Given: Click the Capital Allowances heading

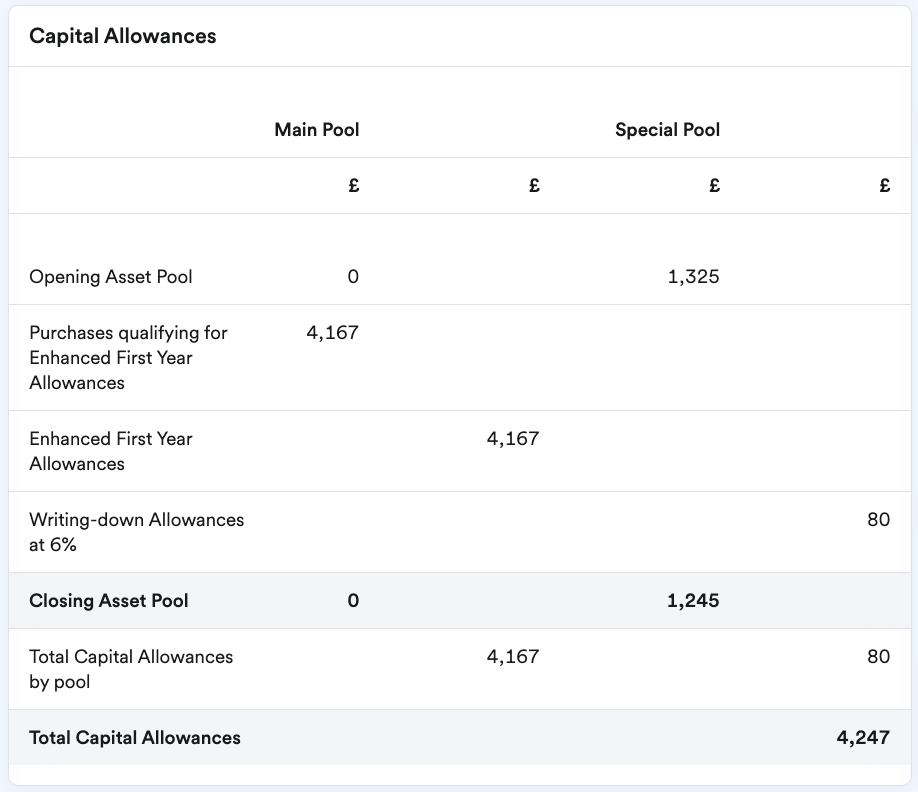Looking at the screenshot, I should tap(122, 36).
